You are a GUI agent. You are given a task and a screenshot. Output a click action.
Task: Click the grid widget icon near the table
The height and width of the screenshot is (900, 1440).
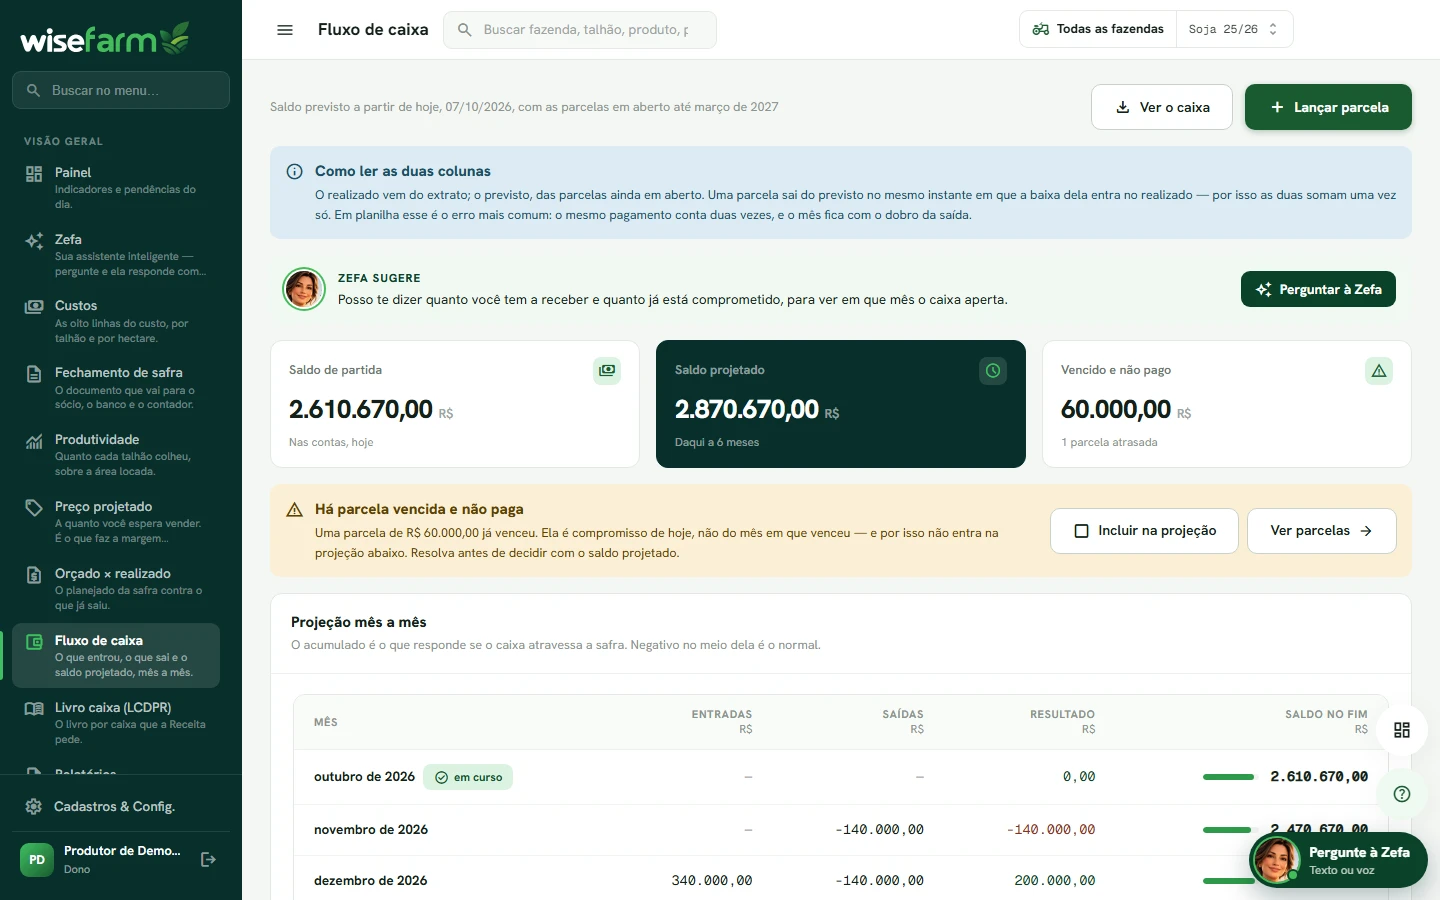(x=1402, y=730)
